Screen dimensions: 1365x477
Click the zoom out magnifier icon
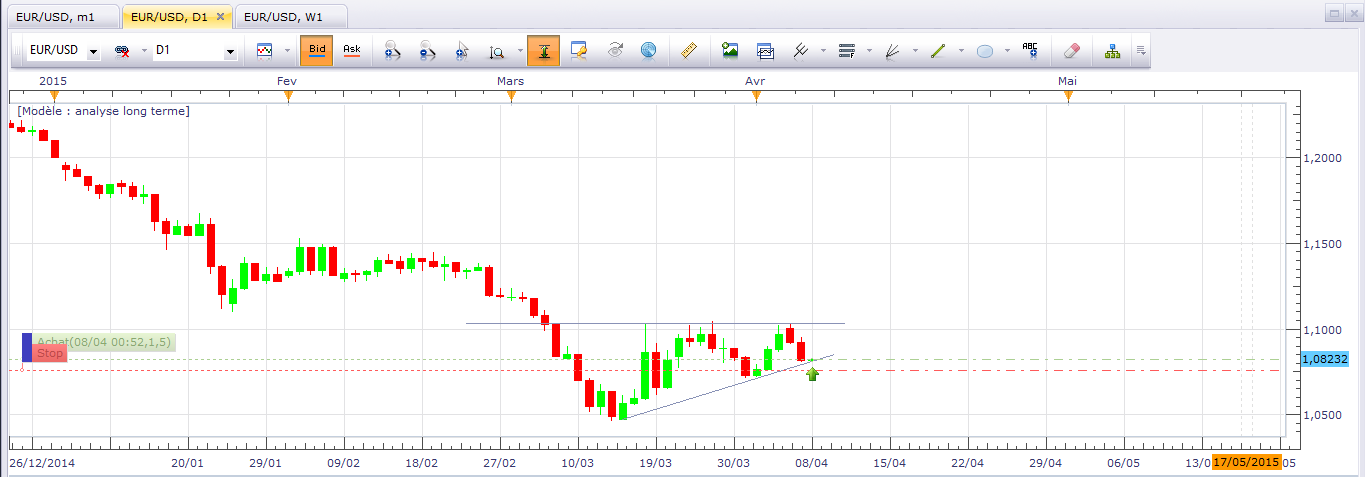point(427,50)
